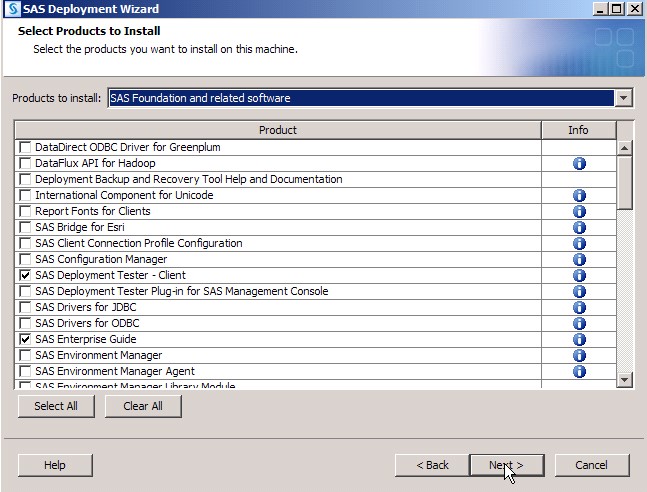647x492 pixels.
Task: Check SAS Deployment Tester Plug-in for Management Console
Action: (x=25, y=291)
